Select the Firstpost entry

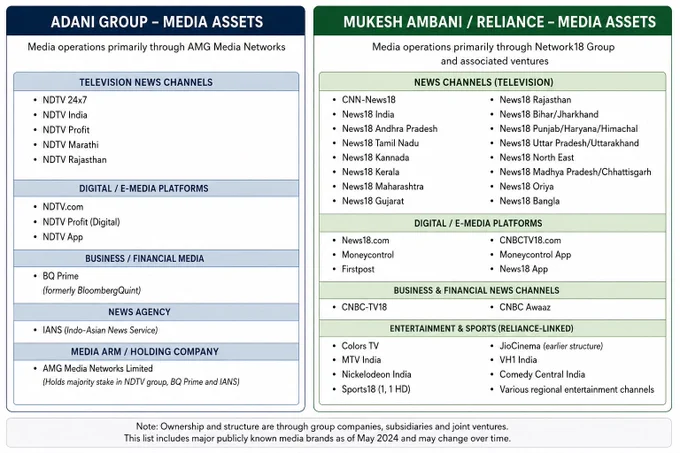point(358,269)
